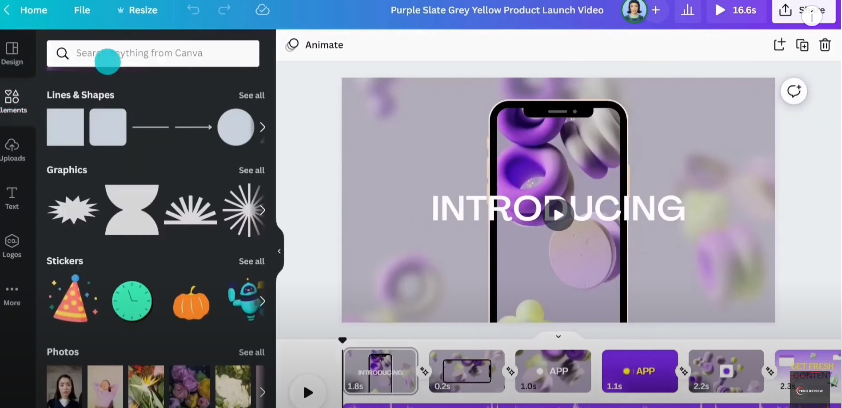Expand Lines & Shapes row with arrow
The image size is (842, 408).
click(x=263, y=127)
